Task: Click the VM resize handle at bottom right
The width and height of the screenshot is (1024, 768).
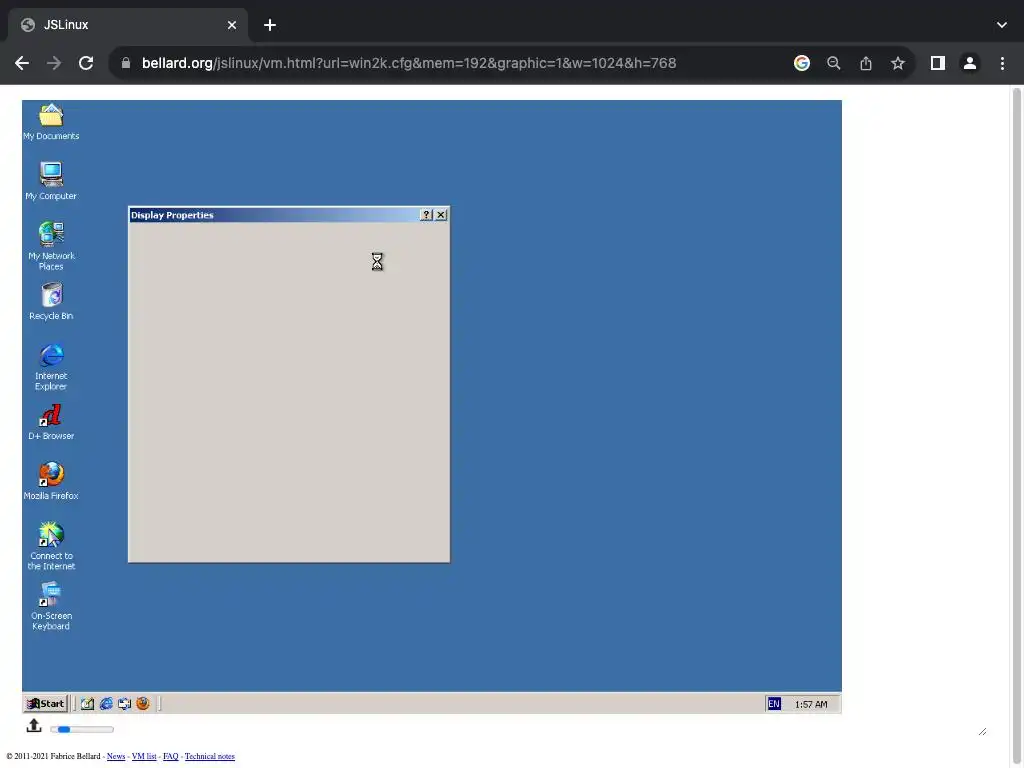Action: click(982, 731)
